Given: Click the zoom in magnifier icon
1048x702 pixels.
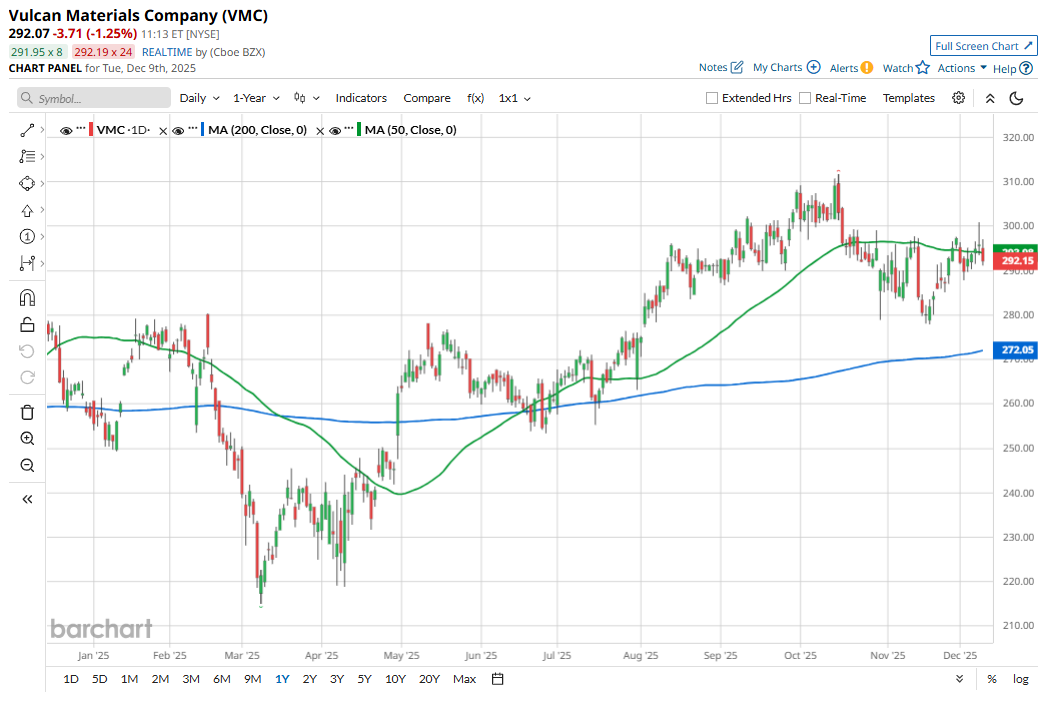Looking at the screenshot, I should click(27, 439).
